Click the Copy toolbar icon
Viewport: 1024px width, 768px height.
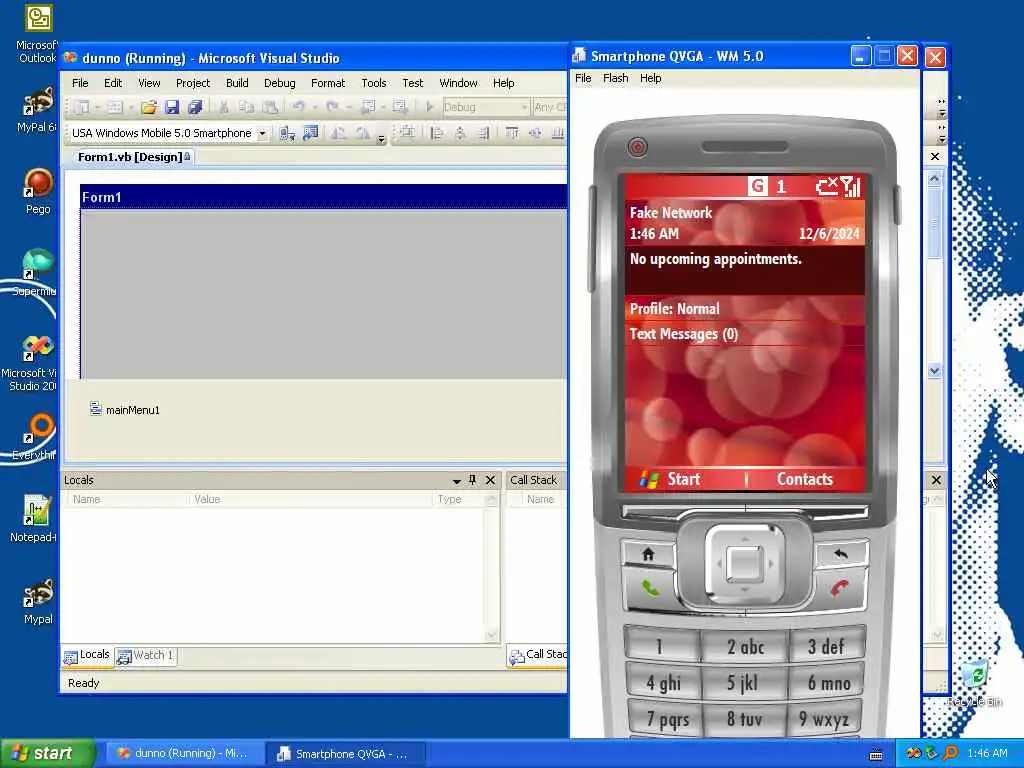(246, 106)
